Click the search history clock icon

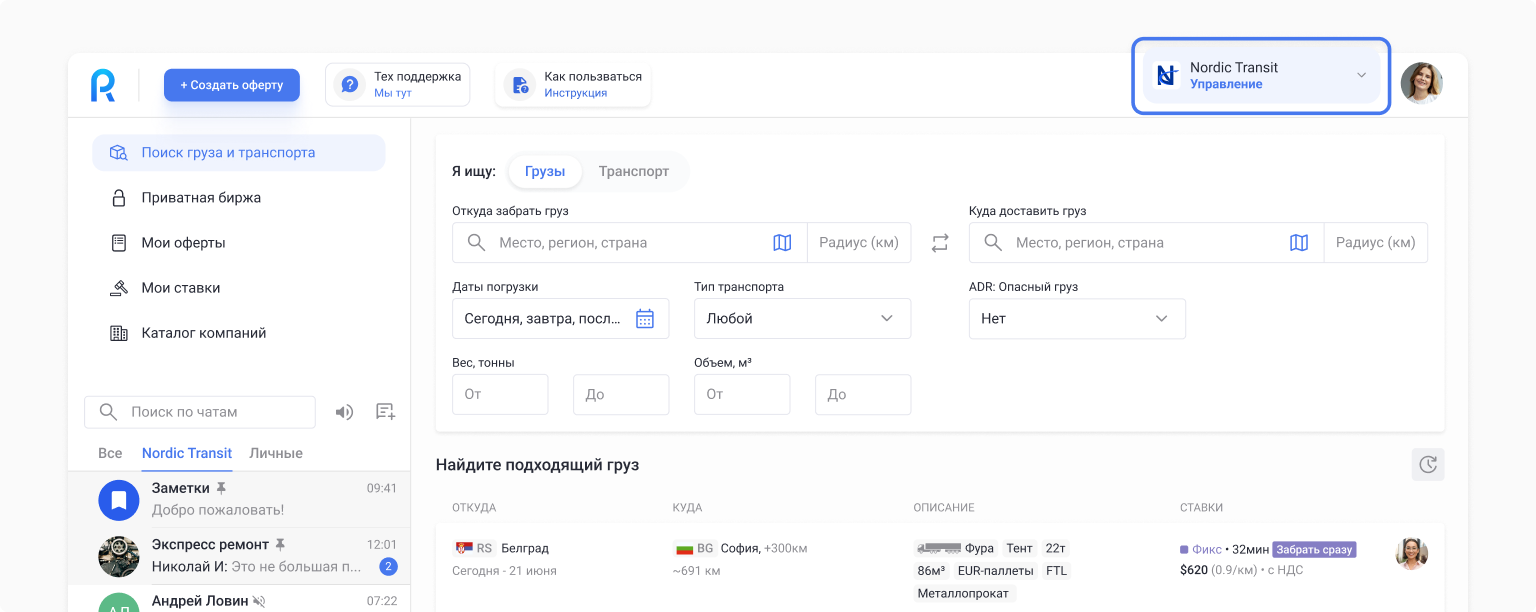click(x=1428, y=464)
